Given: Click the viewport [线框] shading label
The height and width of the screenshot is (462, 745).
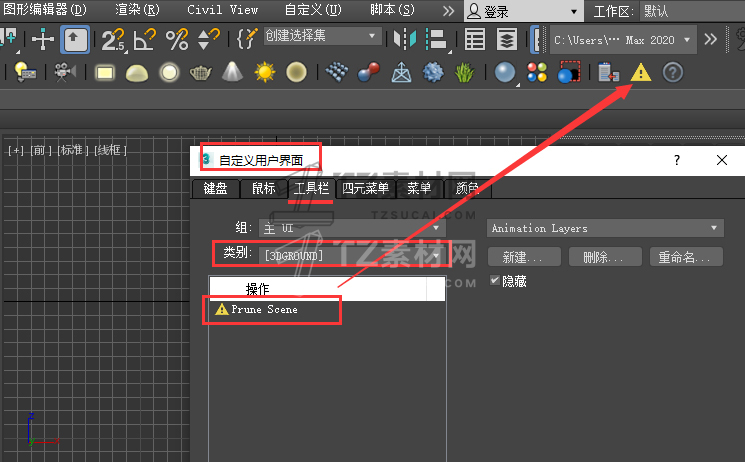Looking at the screenshot, I should click(110, 150).
